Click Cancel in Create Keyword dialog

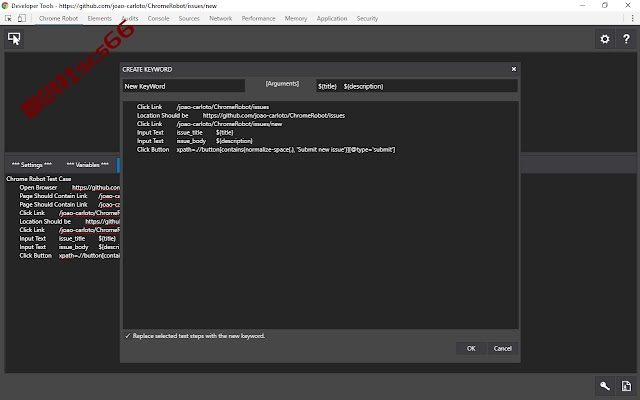(502, 349)
